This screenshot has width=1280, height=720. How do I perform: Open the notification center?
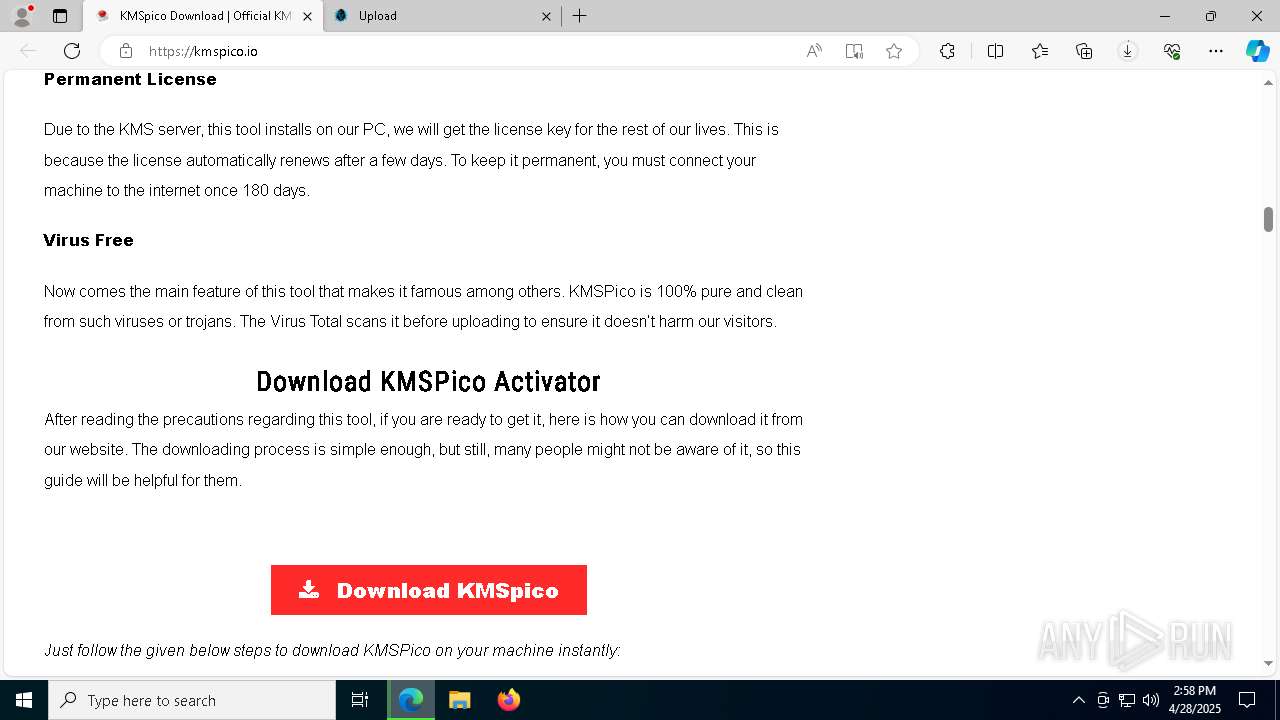[x=1247, y=700]
